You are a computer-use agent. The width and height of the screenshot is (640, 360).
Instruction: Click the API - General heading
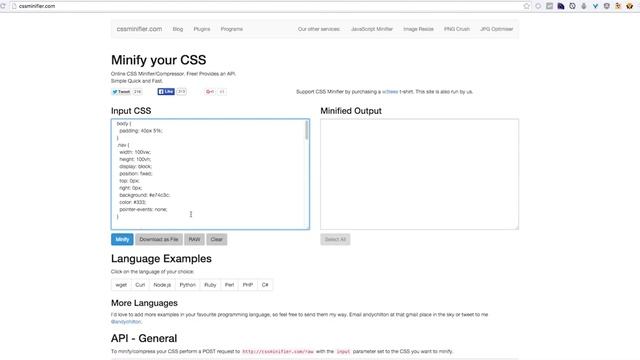point(144,338)
